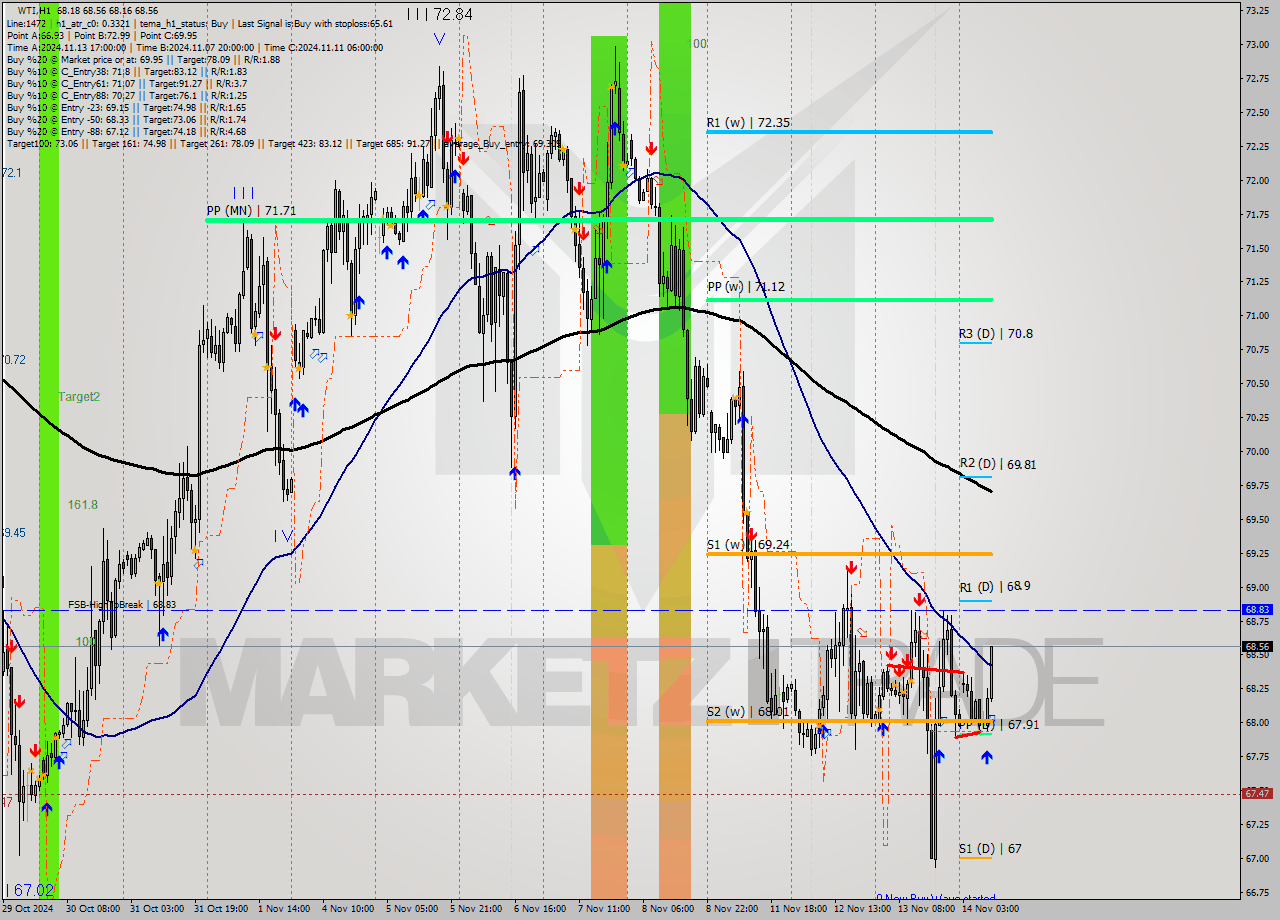
Task: Select the 'S1 (w) | 69.24' support label
Action: (748, 545)
